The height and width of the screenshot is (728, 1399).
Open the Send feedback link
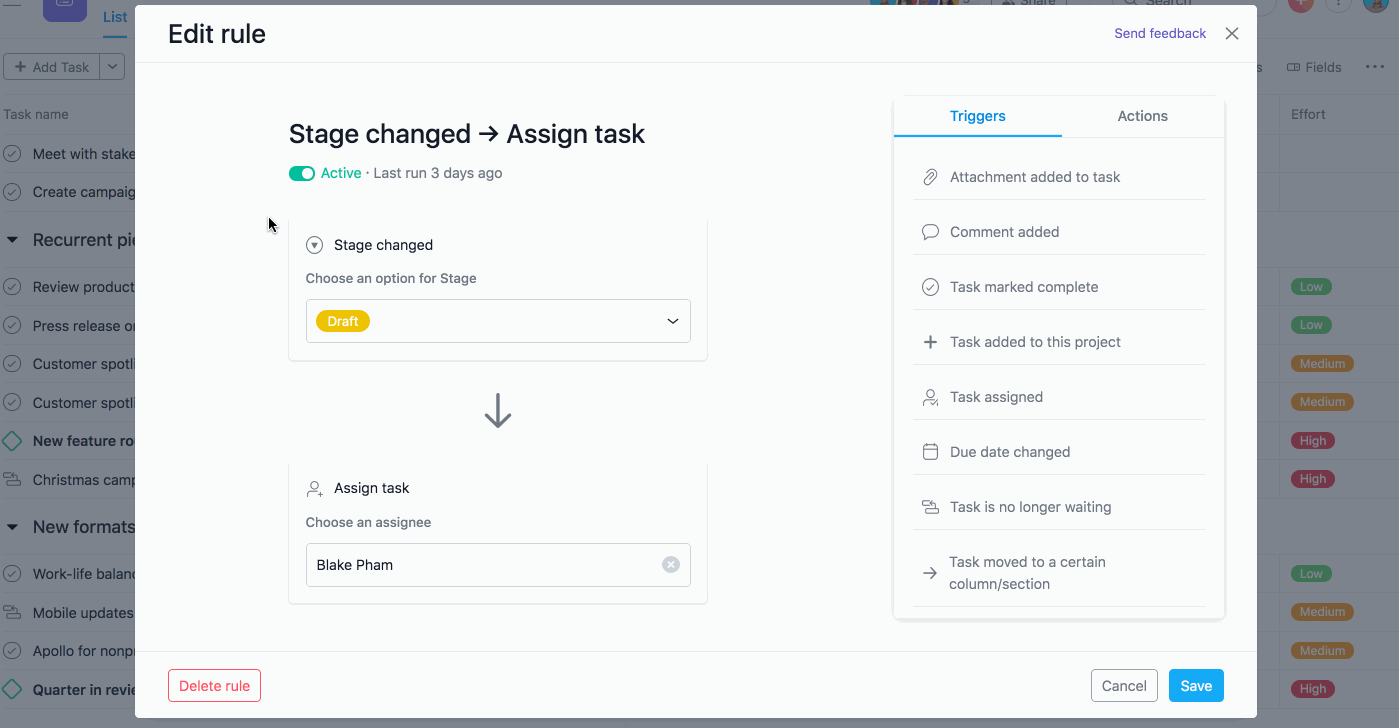click(x=1160, y=33)
